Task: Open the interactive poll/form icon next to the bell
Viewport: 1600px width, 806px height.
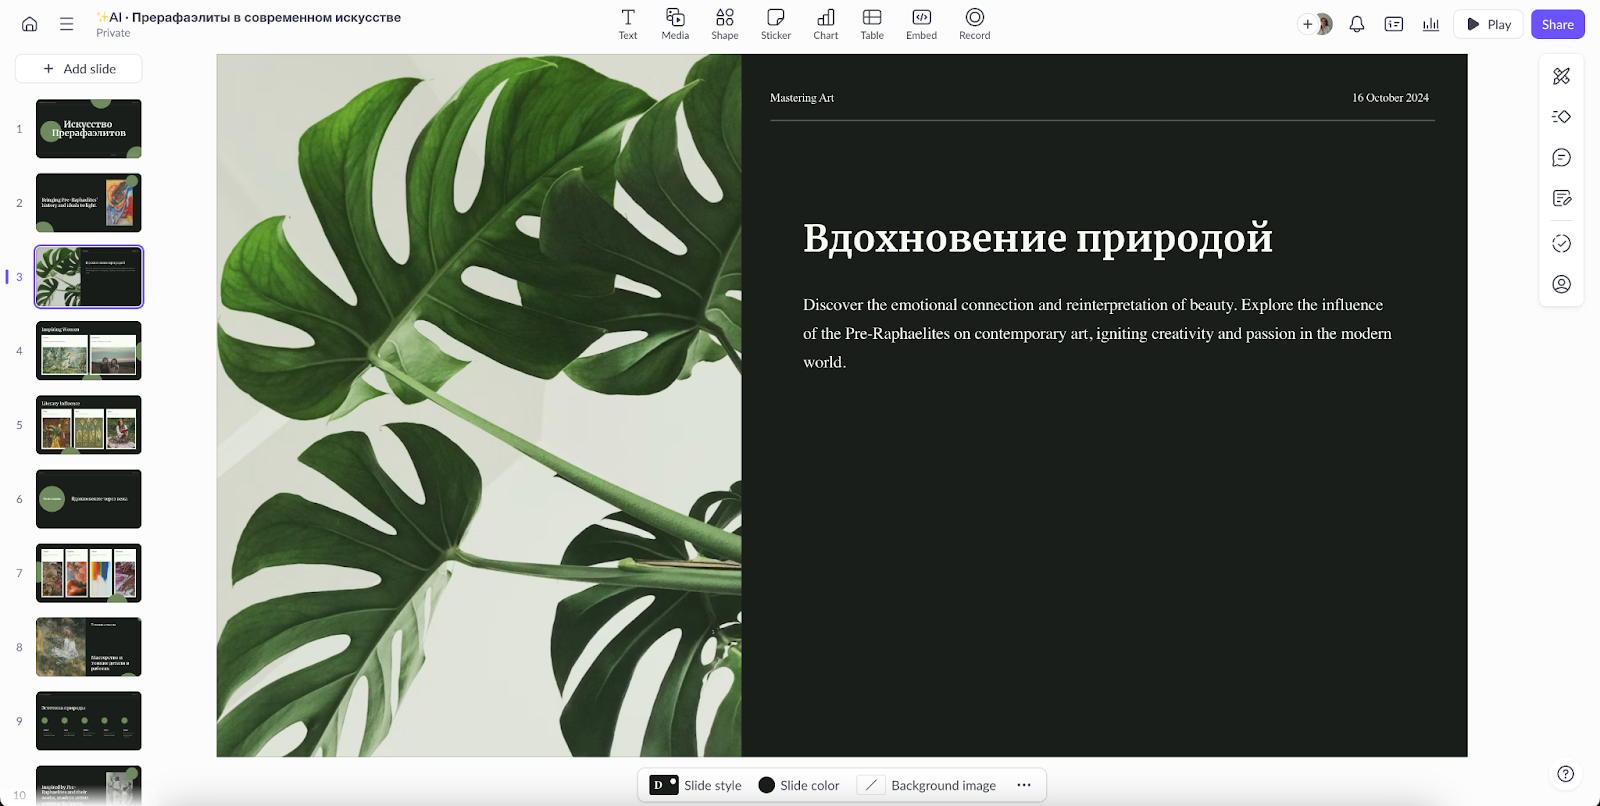Action: pyautogui.click(x=1394, y=24)
